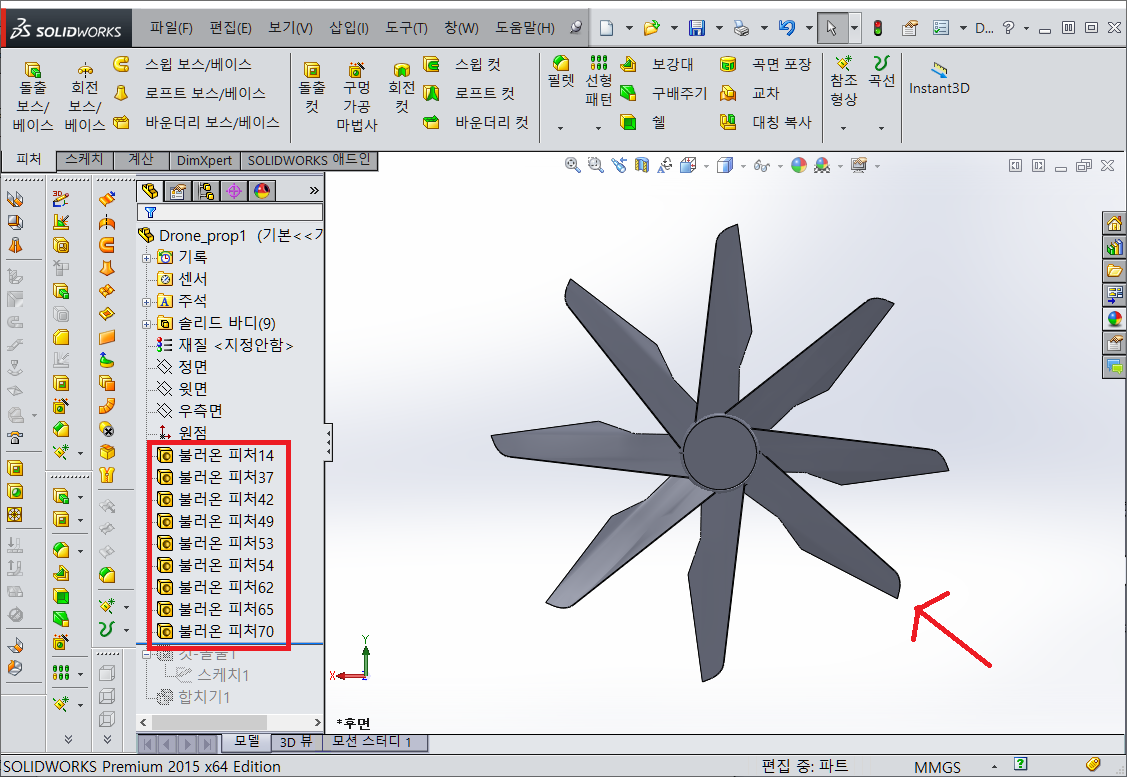
Task: Click the Open document folder icon
Action: pos(652,28)
